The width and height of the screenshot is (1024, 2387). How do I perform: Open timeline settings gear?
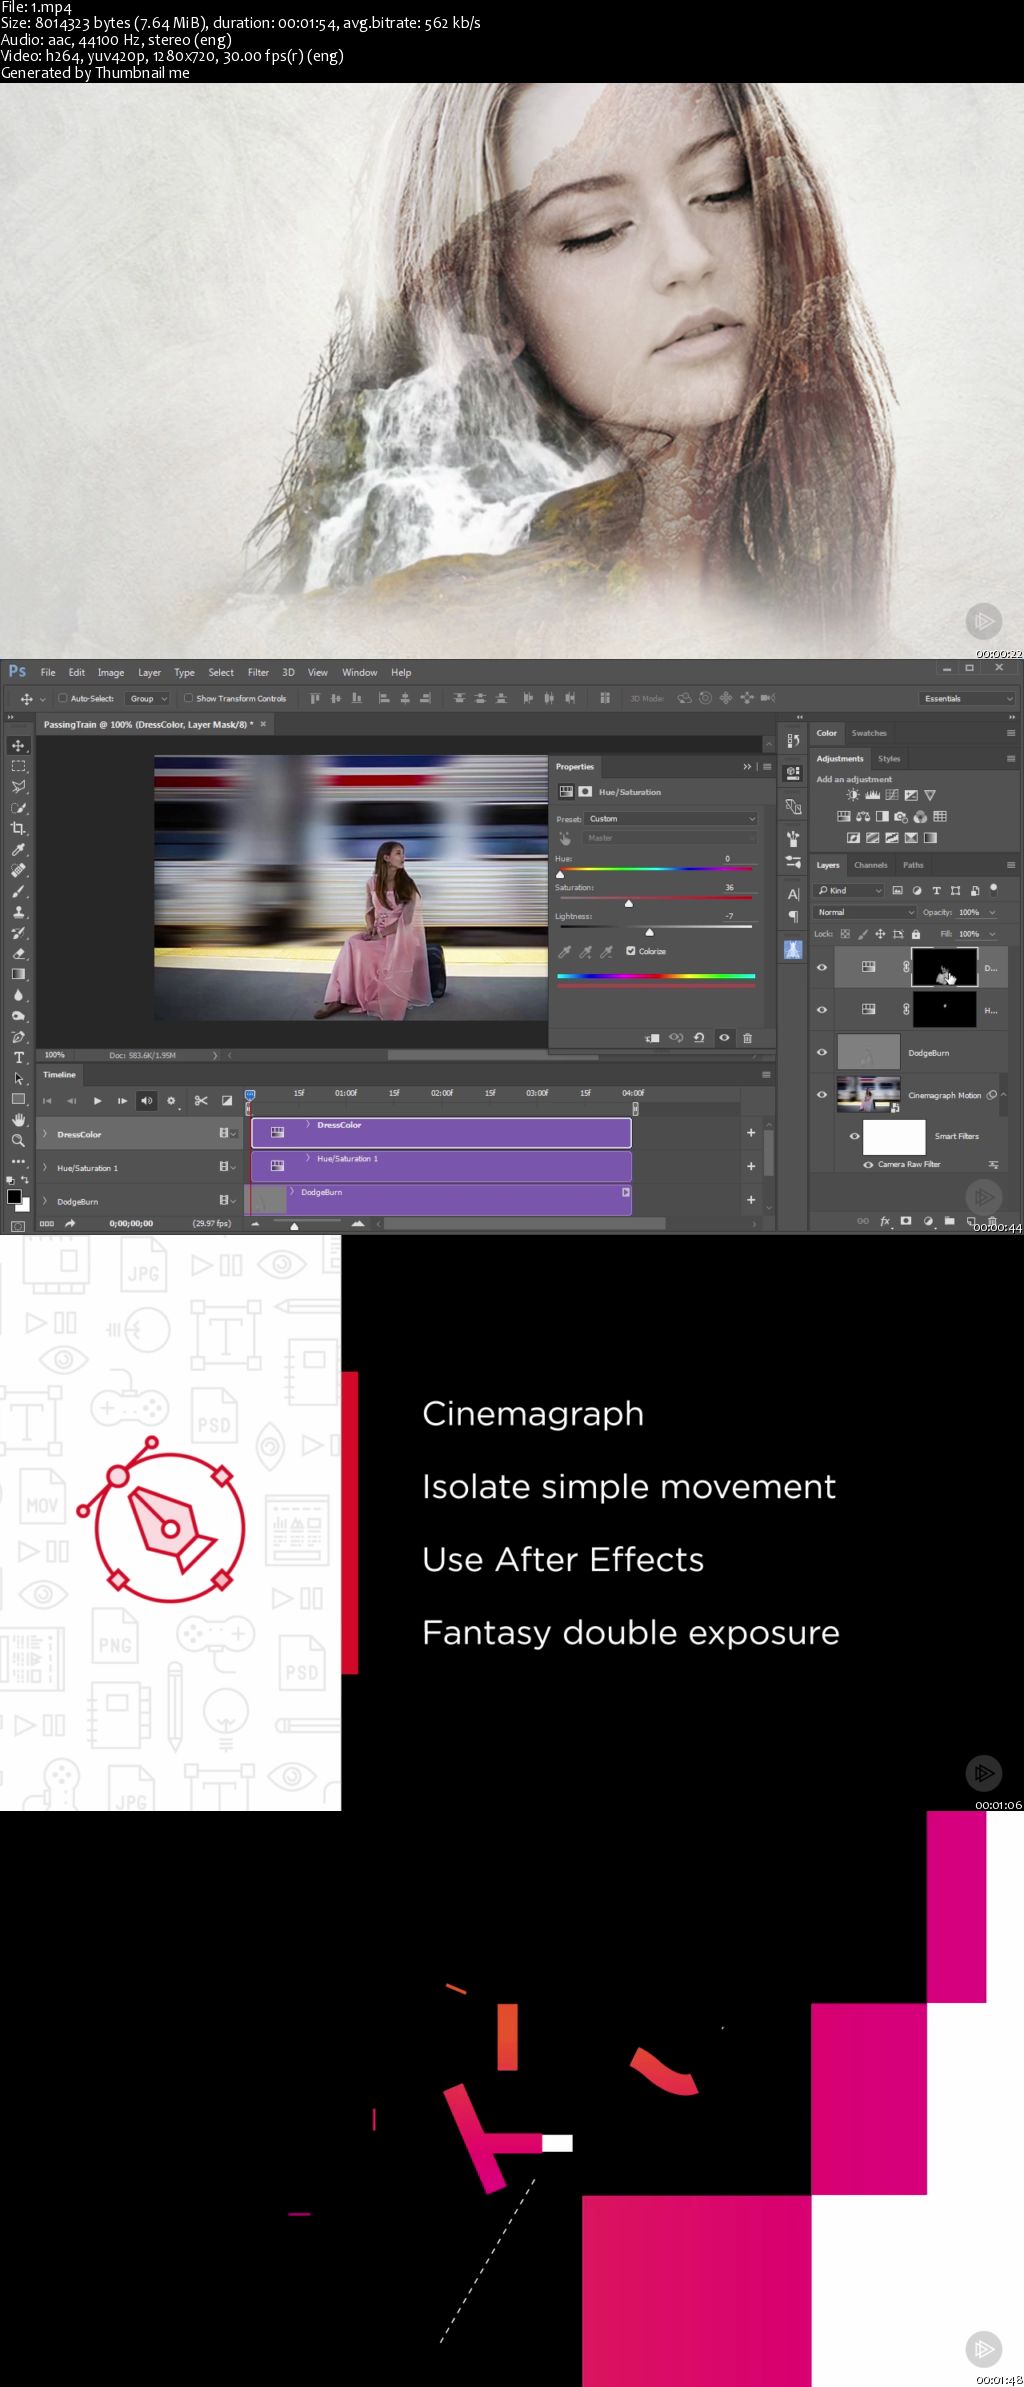[171, 1101]
